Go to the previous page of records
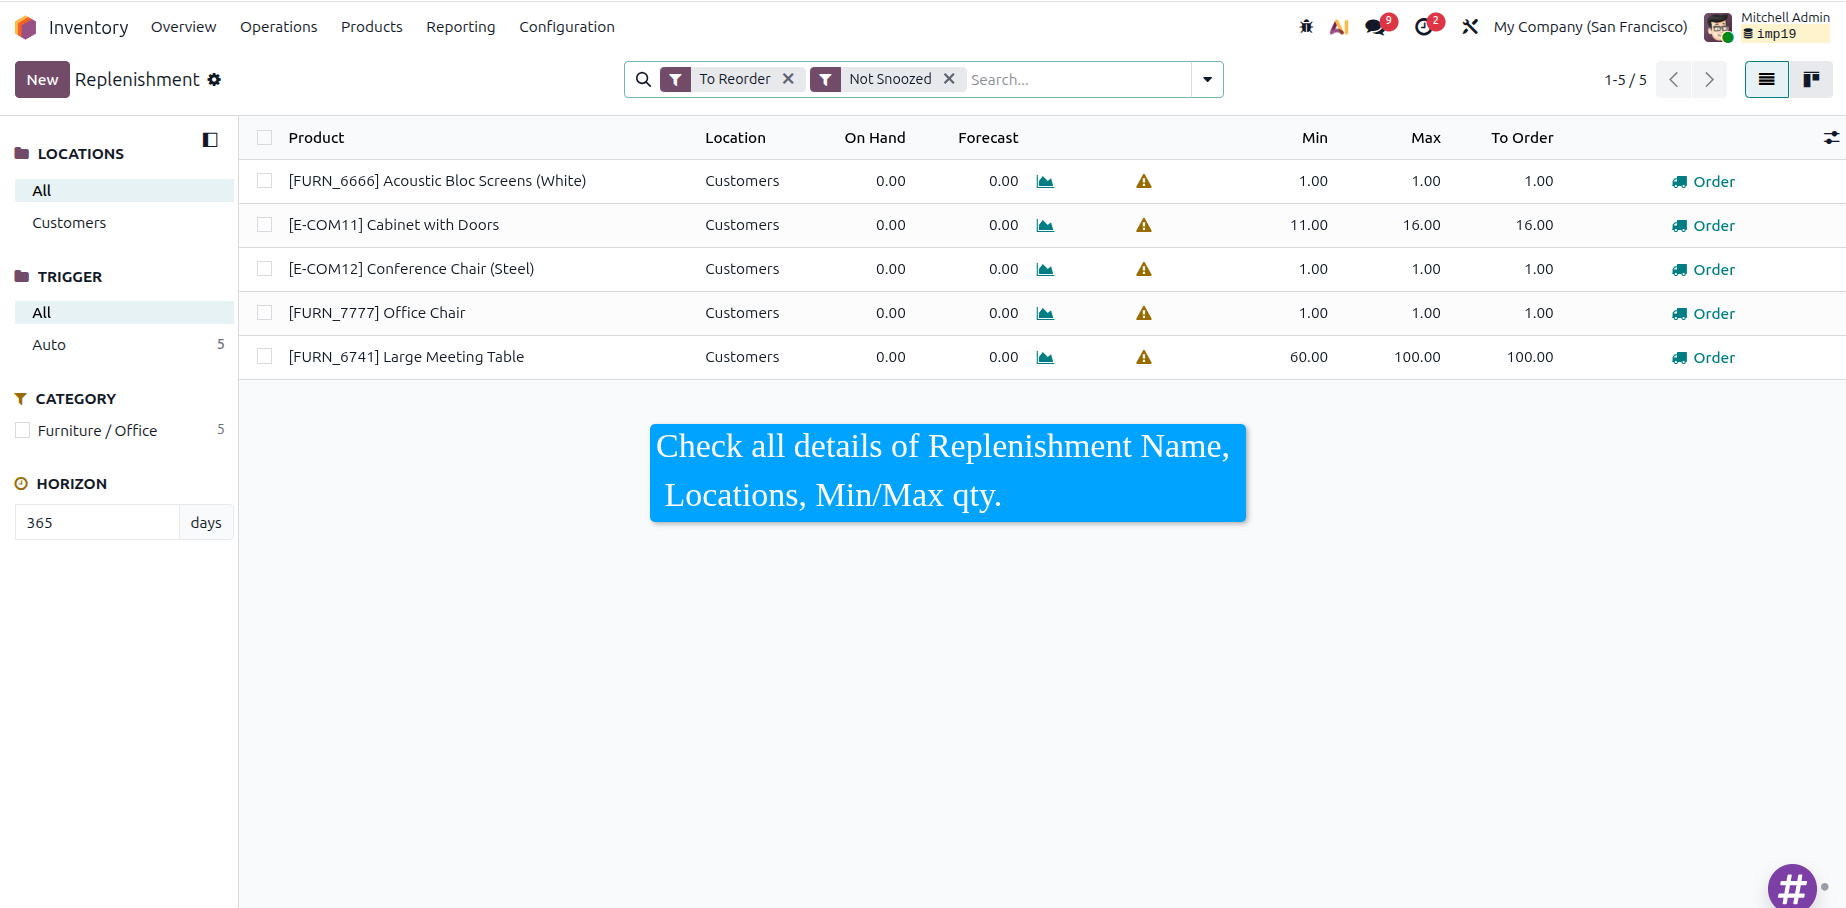Viewport: 1846px width, 908px height. coord(1674,79)
